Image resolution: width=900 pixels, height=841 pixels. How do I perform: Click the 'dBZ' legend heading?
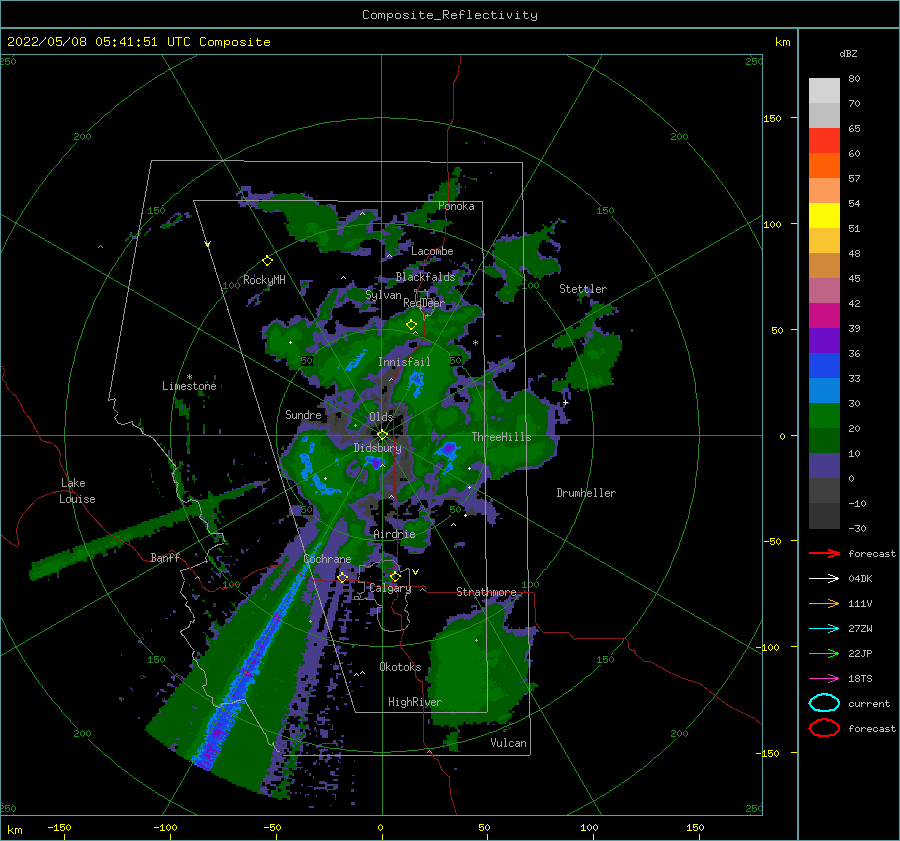pos(848,53)
